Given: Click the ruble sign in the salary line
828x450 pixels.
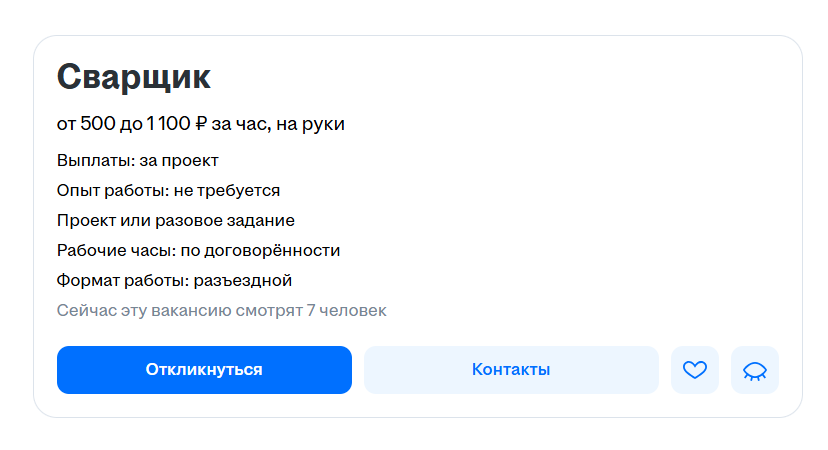Looking at the screenshot, I should [x=201, y=124].
